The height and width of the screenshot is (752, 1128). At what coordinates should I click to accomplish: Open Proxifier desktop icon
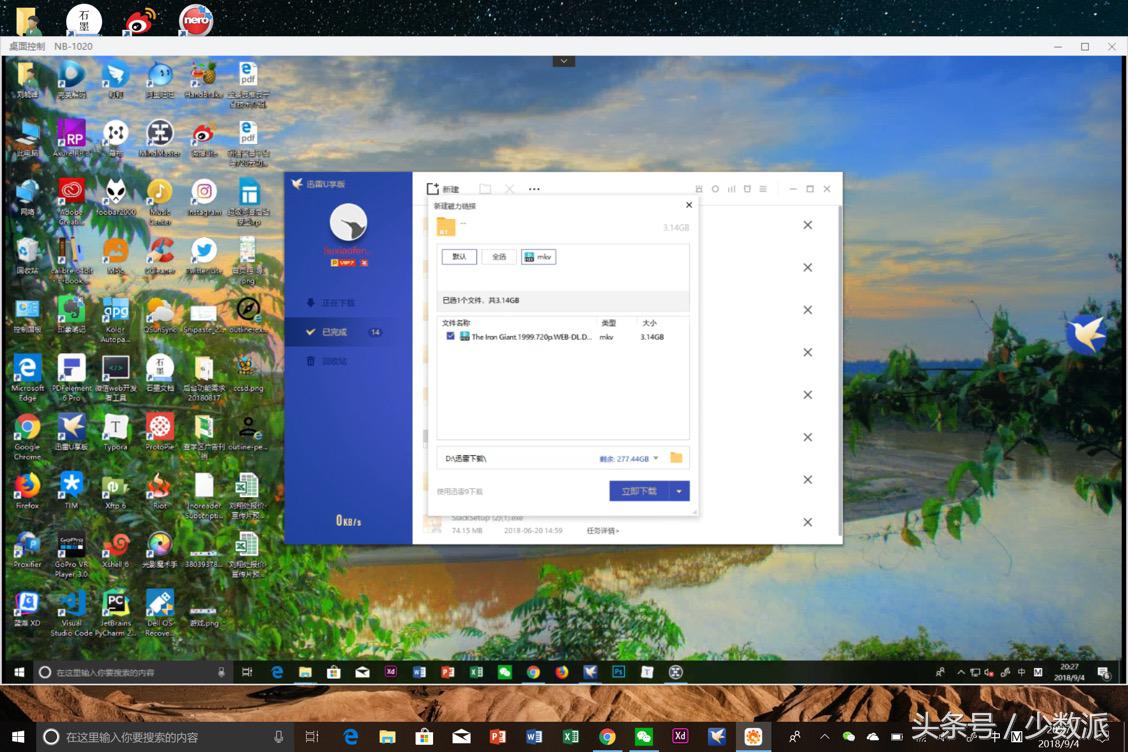click(x=27, y=550)
